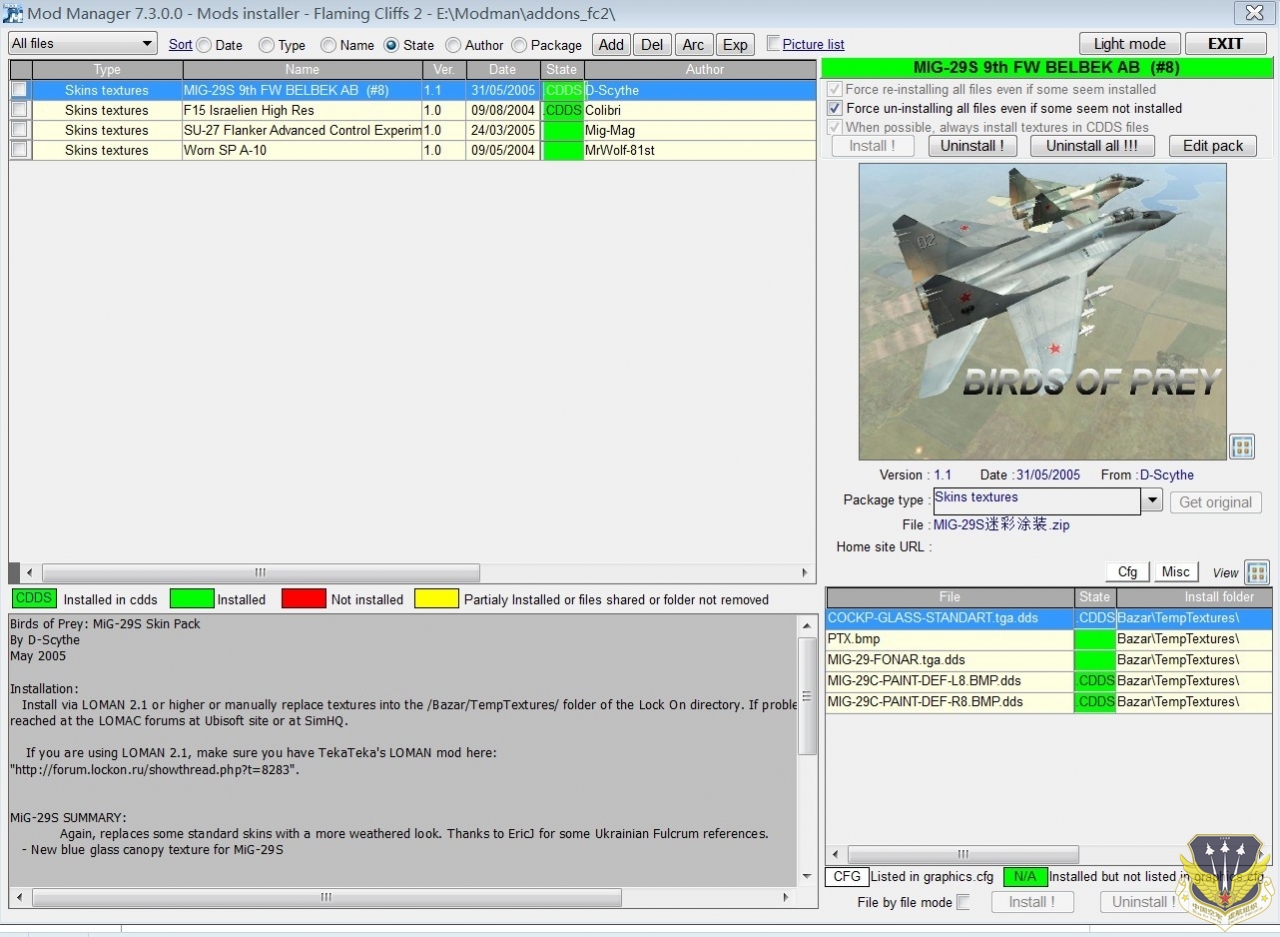Image resolution: width=1280 pixels, height=937 pixels.
Task: Switch to Light mode
Action: click(x=1129, y=44)
